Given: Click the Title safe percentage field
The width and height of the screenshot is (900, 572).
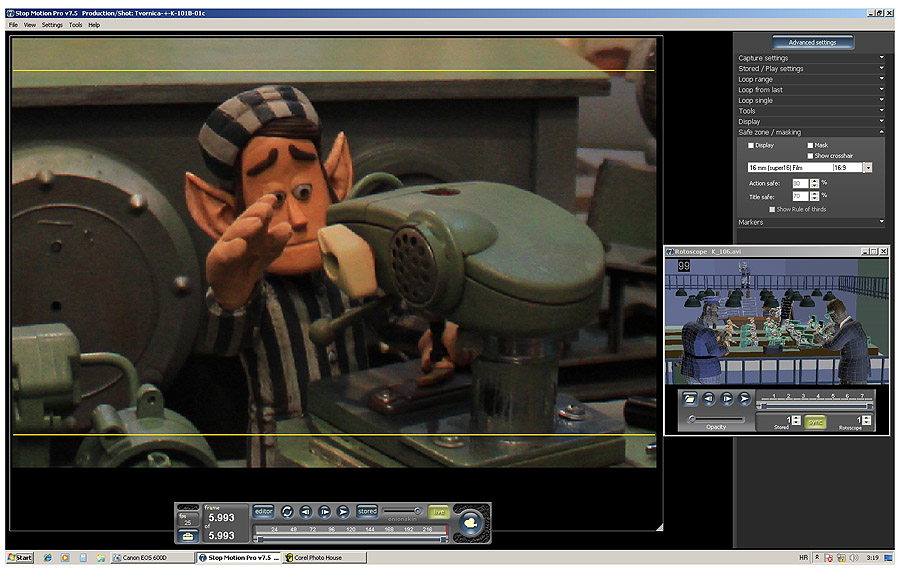Looking at the screenshot, I should (x=801, y=196).
